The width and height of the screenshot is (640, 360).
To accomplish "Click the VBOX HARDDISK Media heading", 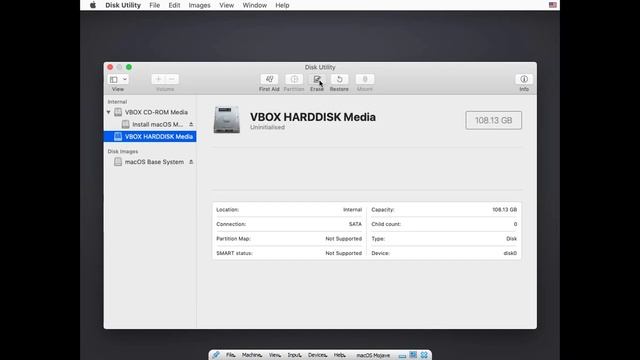I will 313,117.
